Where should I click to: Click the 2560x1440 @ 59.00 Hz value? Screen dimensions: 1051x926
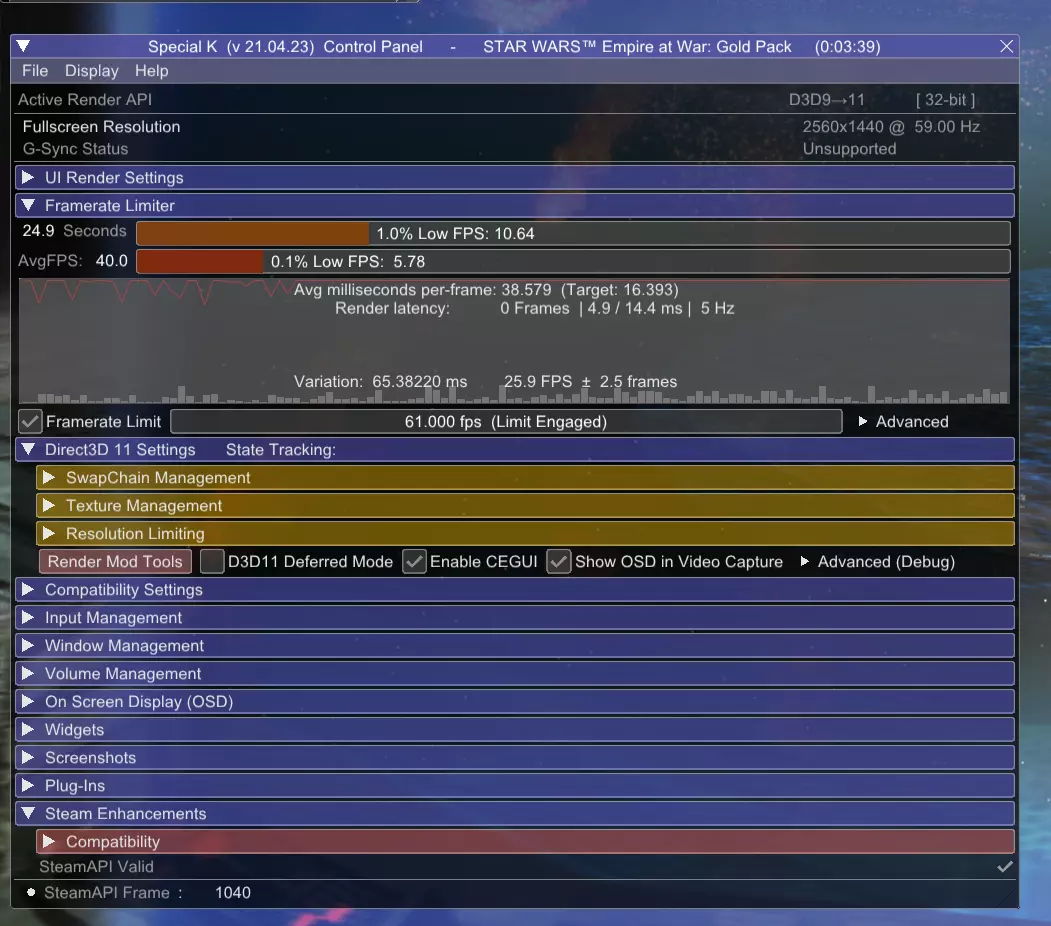pyautogui.click(x=891, y=127)
